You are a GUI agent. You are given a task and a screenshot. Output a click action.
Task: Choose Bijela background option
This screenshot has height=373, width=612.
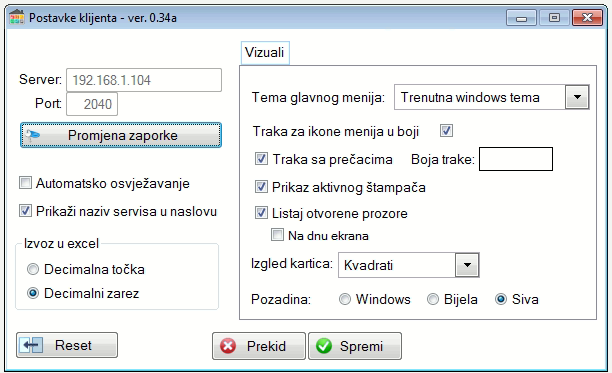tap(432, 299)
